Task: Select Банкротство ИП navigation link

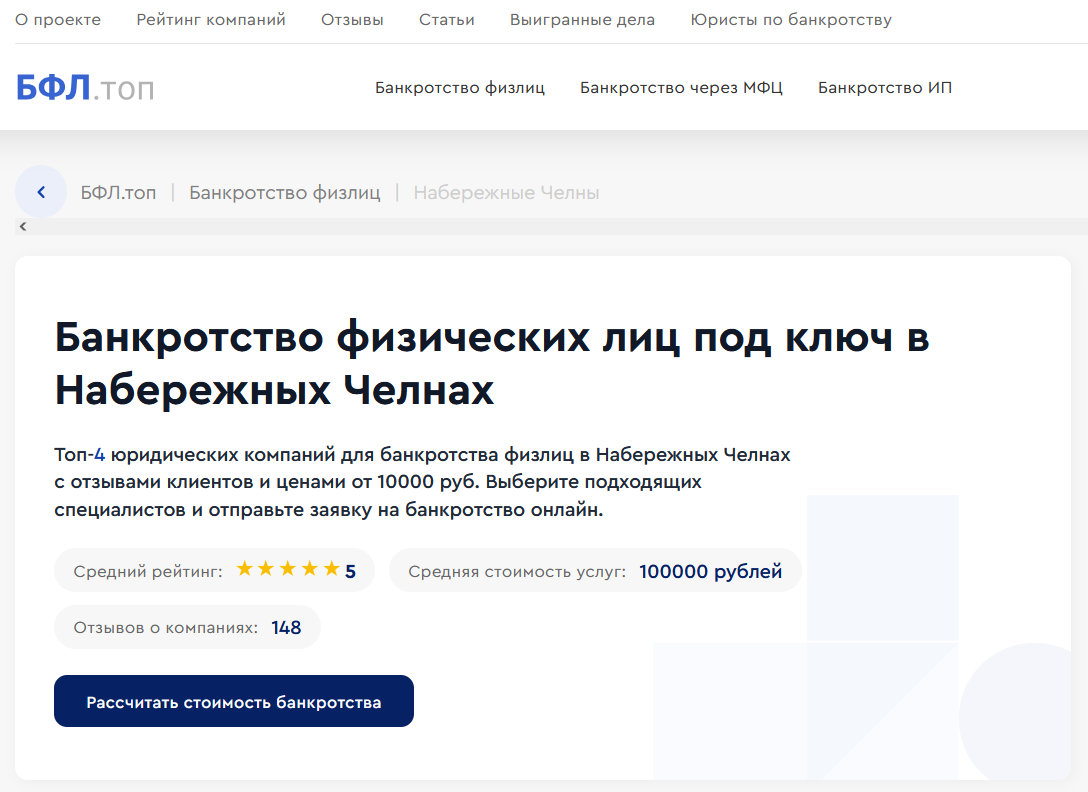Action: [885, 88]
